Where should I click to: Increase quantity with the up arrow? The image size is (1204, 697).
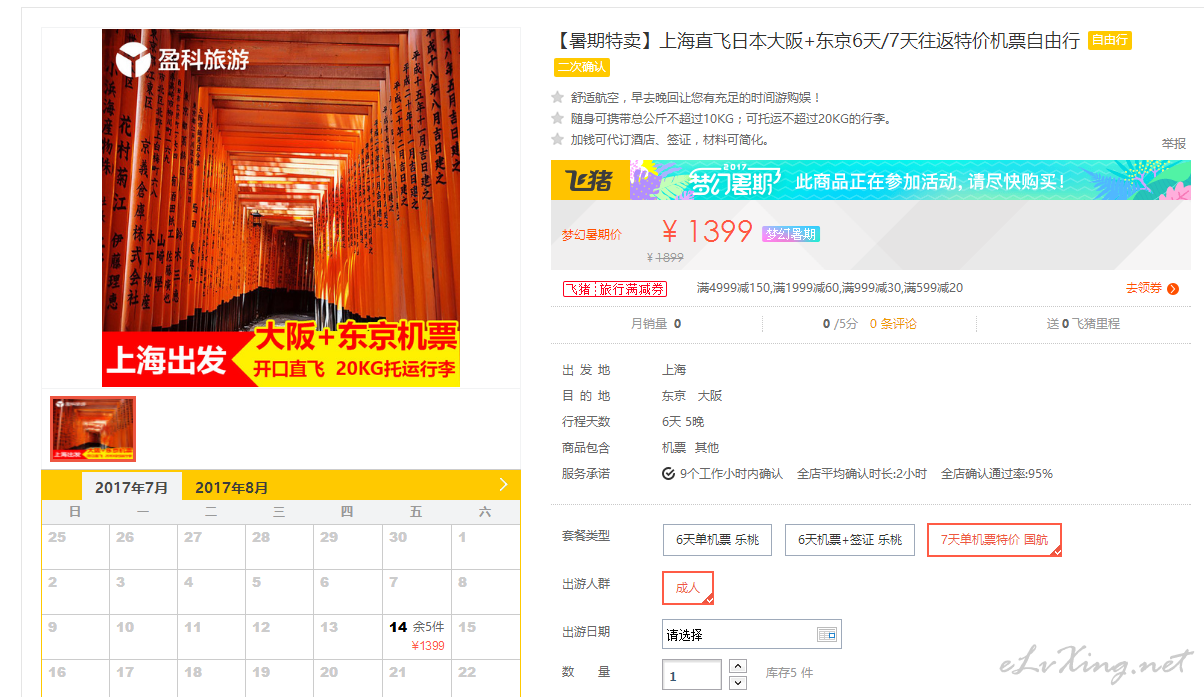pos(738,666)
